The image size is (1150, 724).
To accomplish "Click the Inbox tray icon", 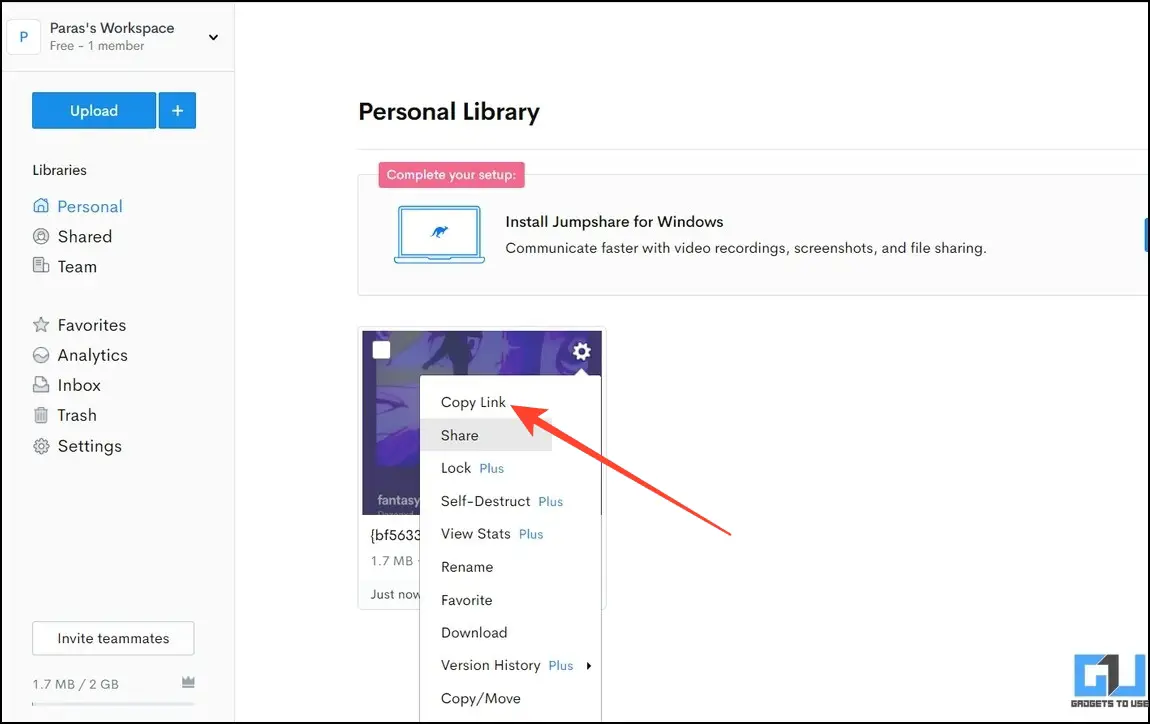I will pos(41,385).
